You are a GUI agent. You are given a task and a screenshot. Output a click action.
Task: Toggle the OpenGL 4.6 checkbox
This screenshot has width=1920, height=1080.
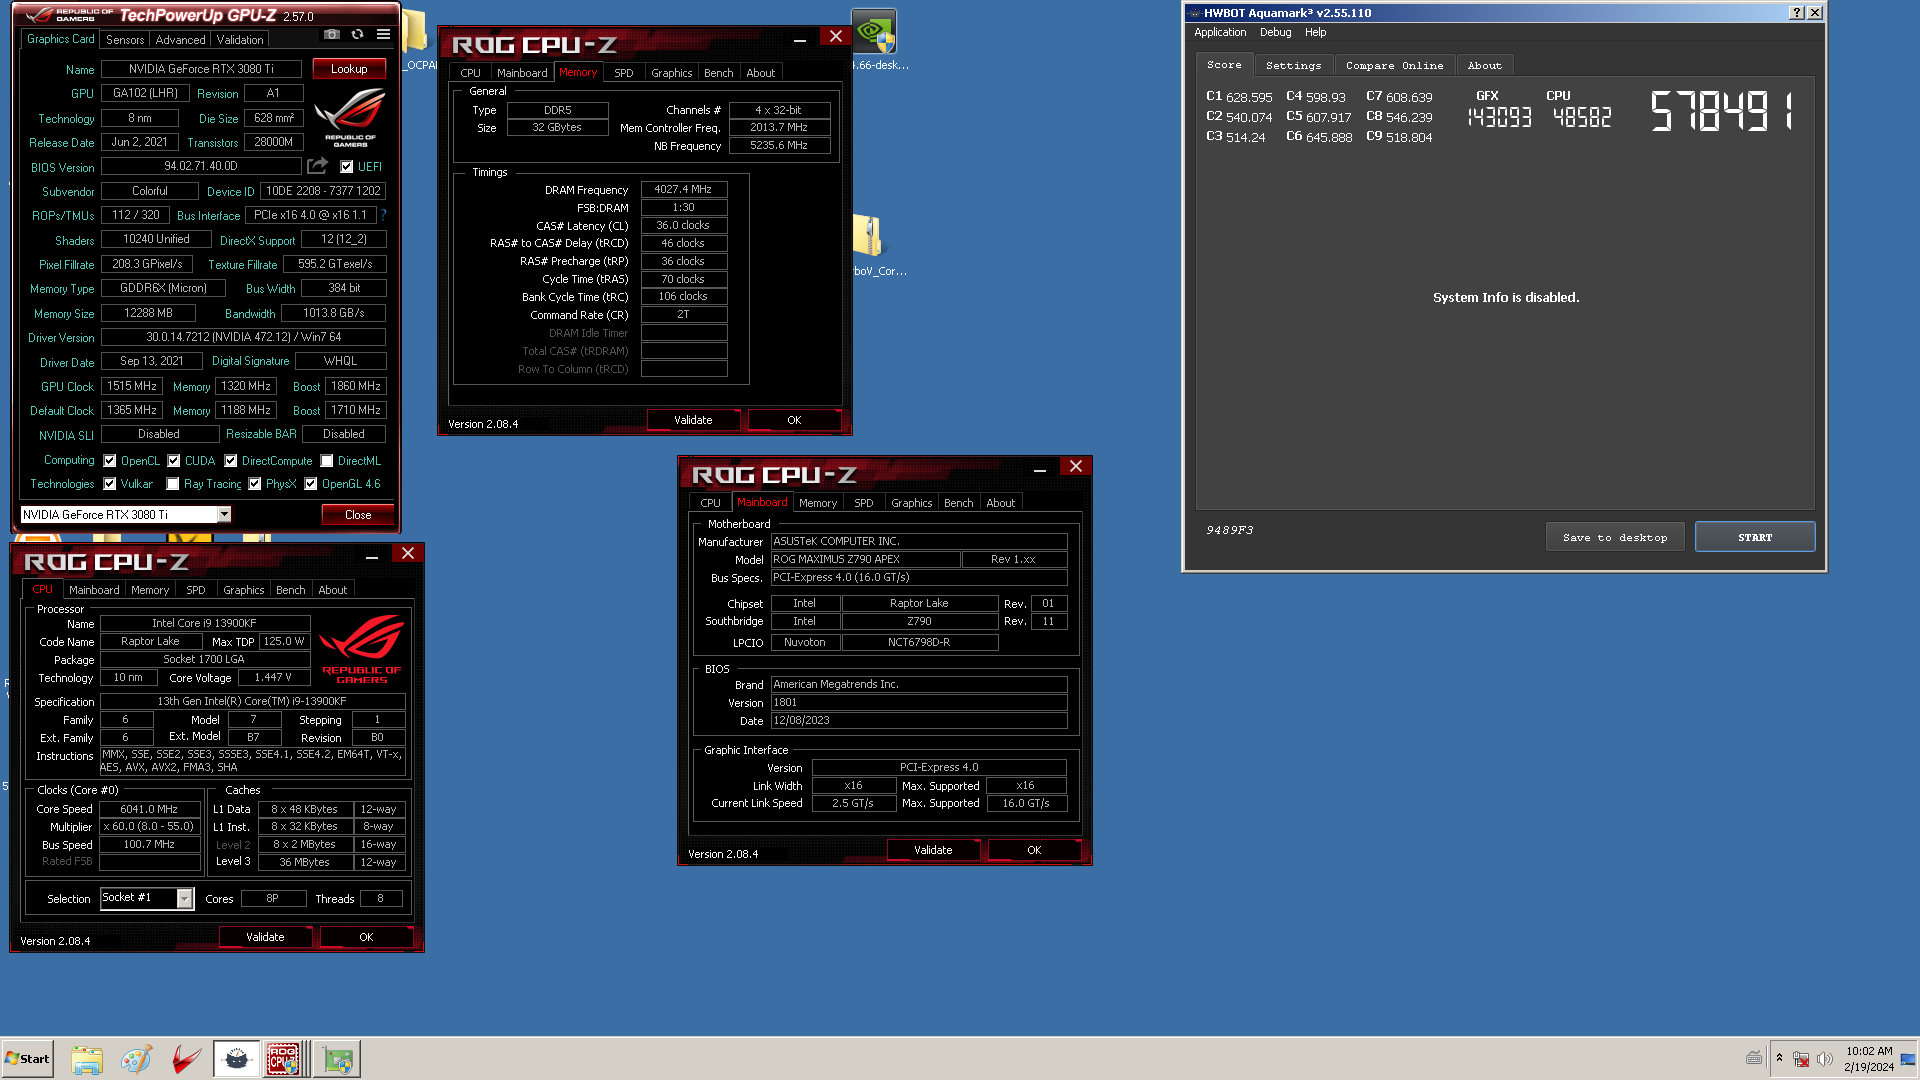(311, 484)
